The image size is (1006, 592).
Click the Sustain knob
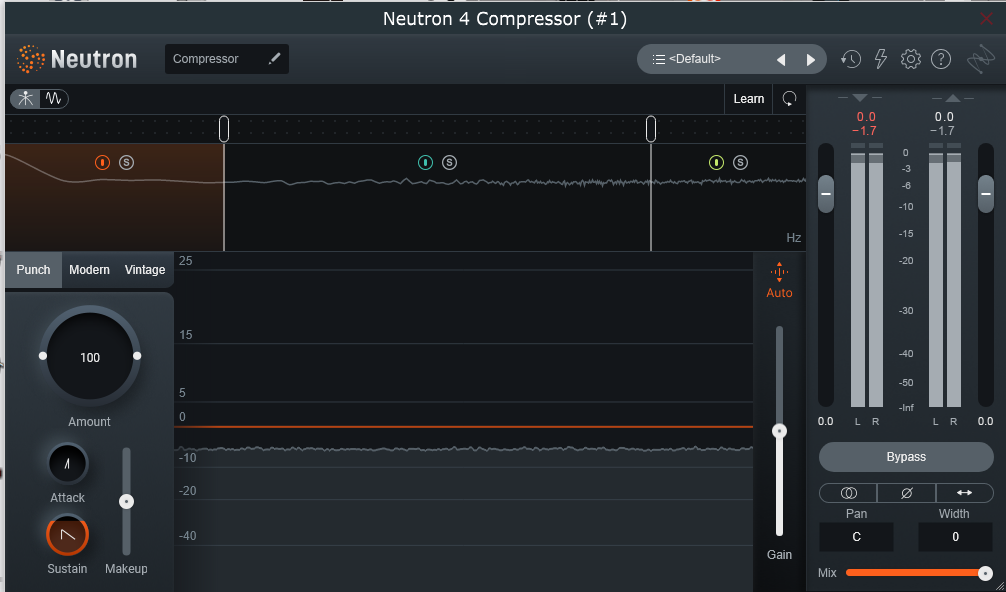67,535
